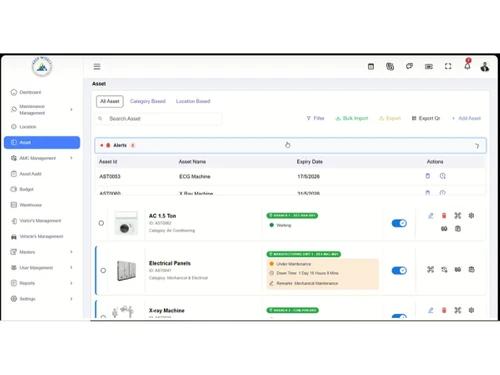Click the document icon in ECG Machine row
The height and width of the screenshot is (375, 500).
tap(428, 176)
